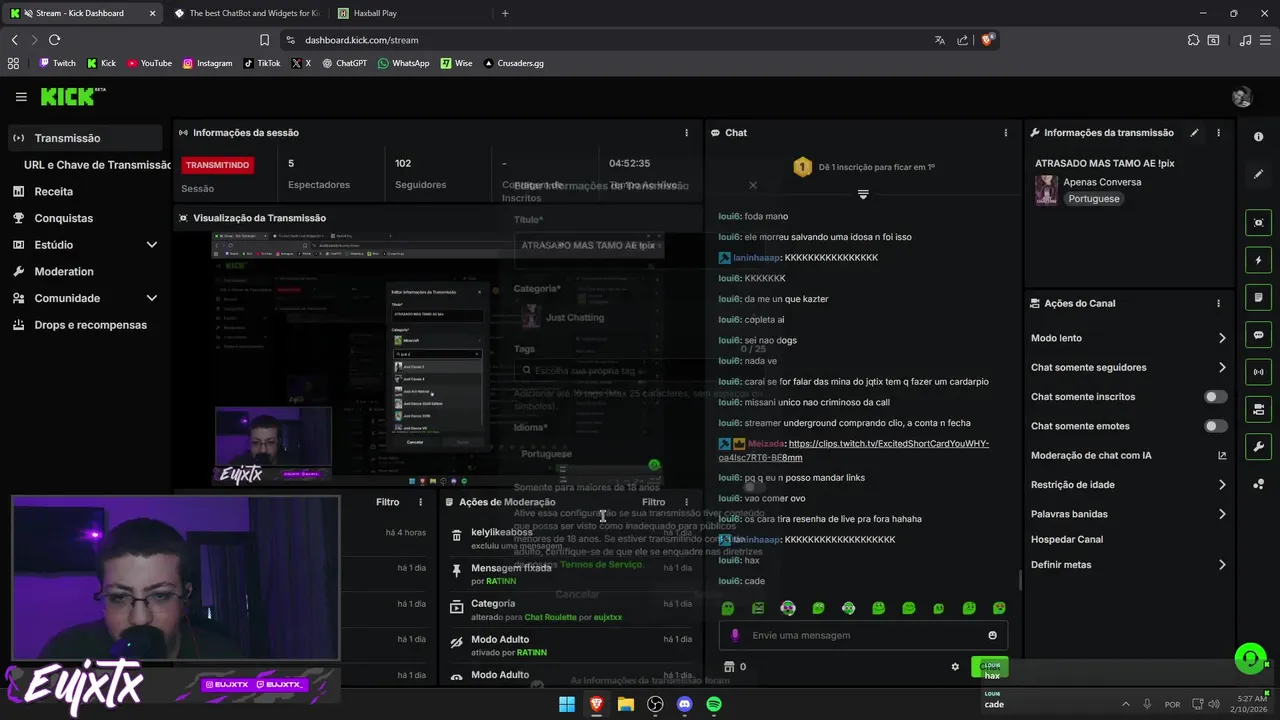This screenshot has width=1280, height=720.
Task: Click the Portuguese language tag
Action: pos(1093,199)
